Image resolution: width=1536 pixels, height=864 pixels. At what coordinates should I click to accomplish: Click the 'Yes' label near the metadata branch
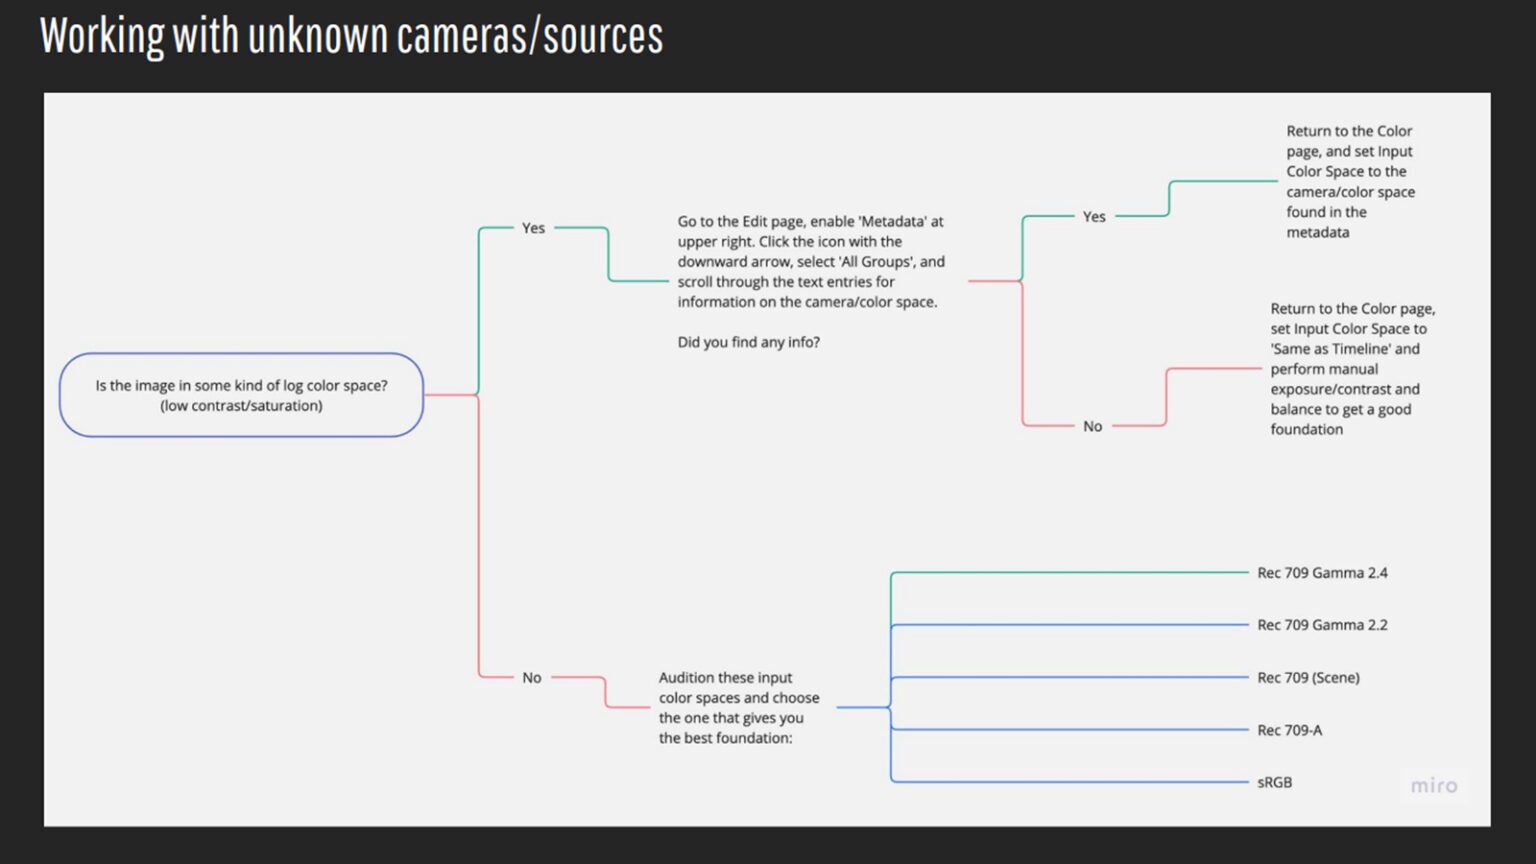1094,216
